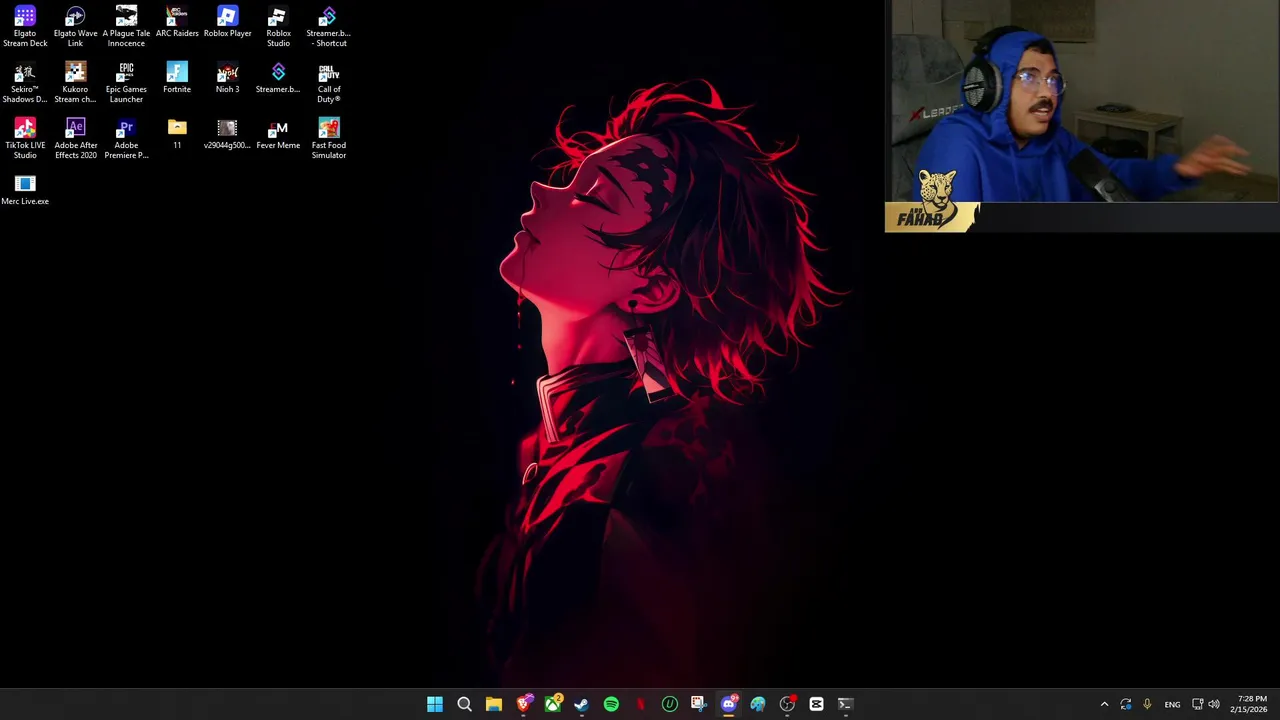Select the Sekiro Shadows Die desktop icon
Screen dimensions: 1280x720
pyautogui.click(x=25, y=83)
